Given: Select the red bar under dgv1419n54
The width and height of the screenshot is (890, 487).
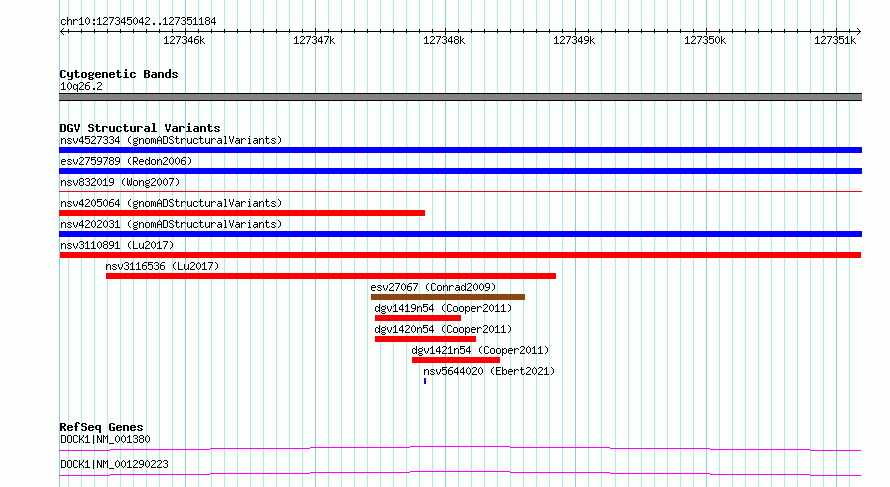Looking at the screenshot, I should point(418,318).
